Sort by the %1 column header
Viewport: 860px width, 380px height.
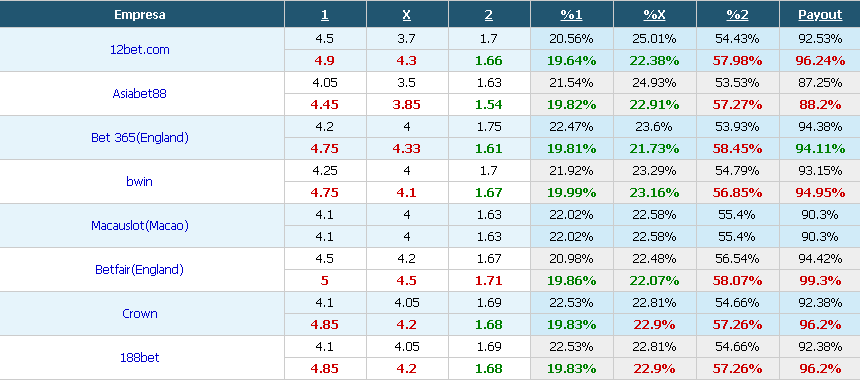pos(572,15)
